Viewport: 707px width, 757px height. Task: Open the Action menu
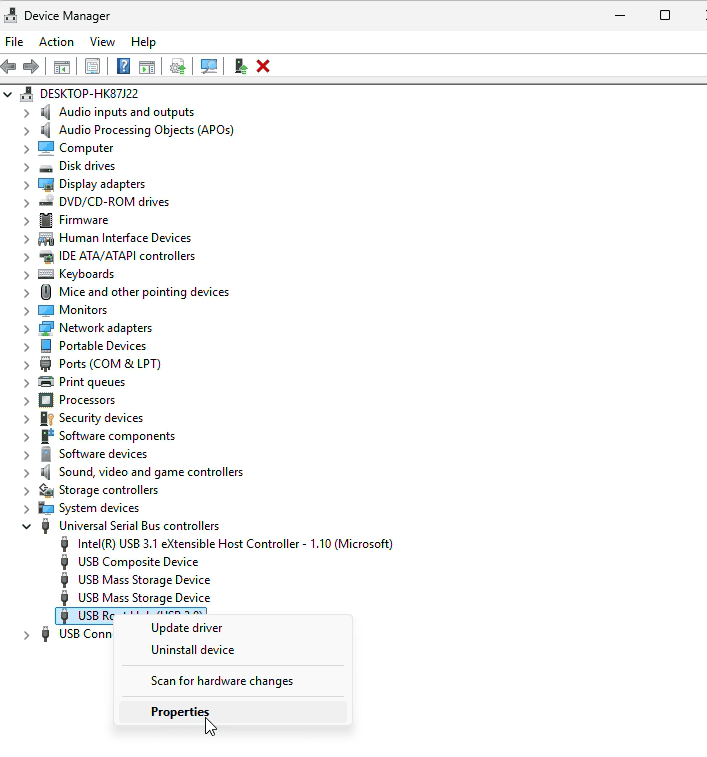click(57, 42)
